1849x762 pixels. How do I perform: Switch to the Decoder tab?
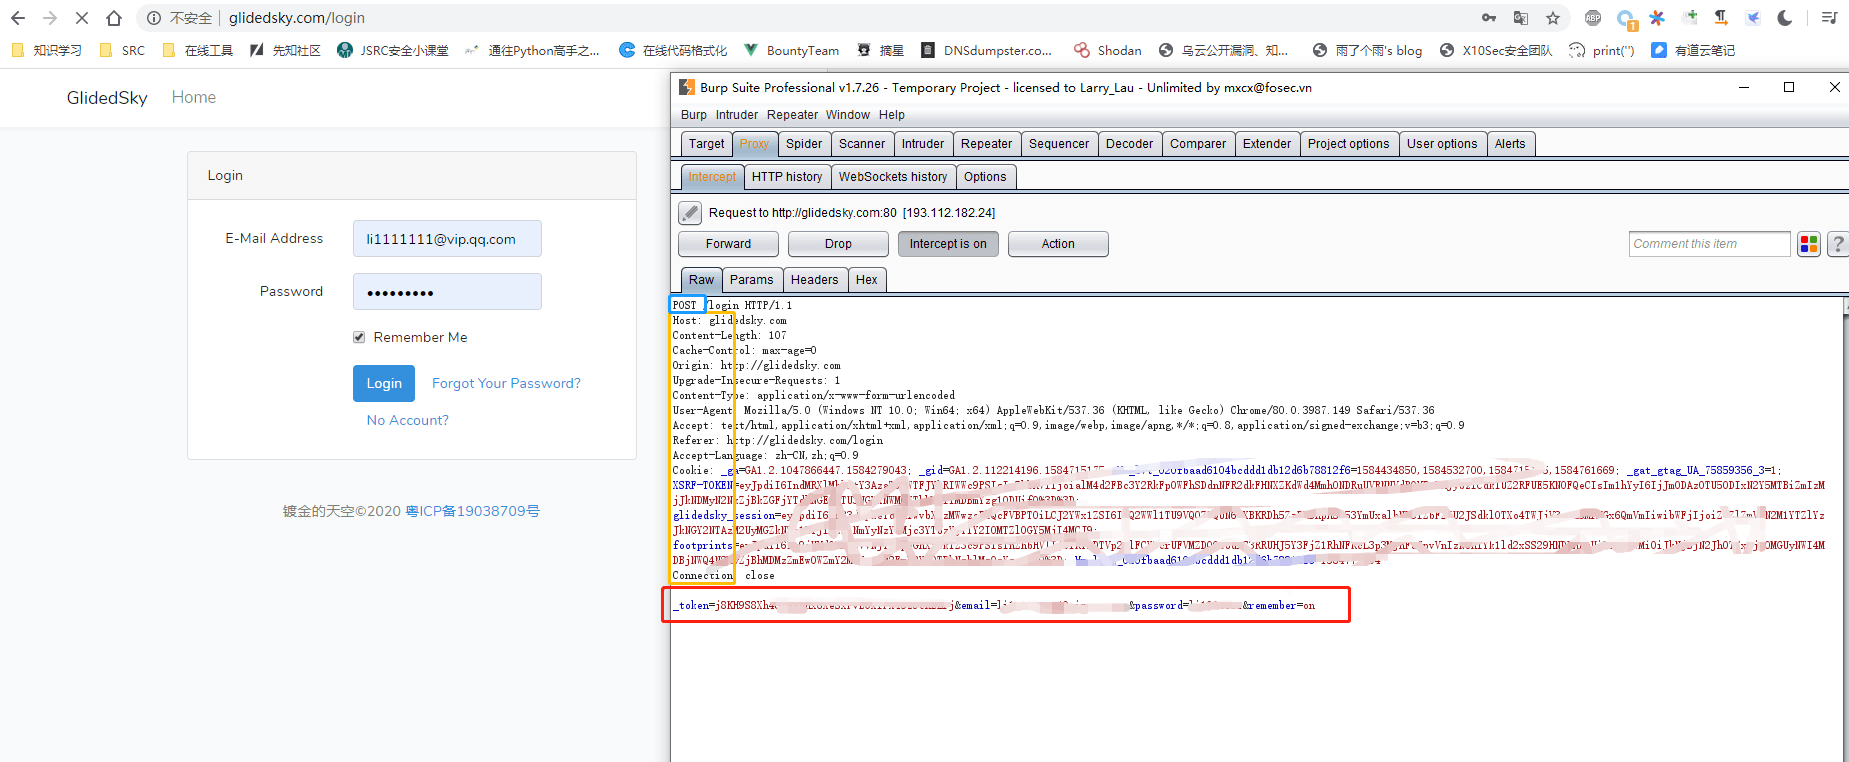1129,144
